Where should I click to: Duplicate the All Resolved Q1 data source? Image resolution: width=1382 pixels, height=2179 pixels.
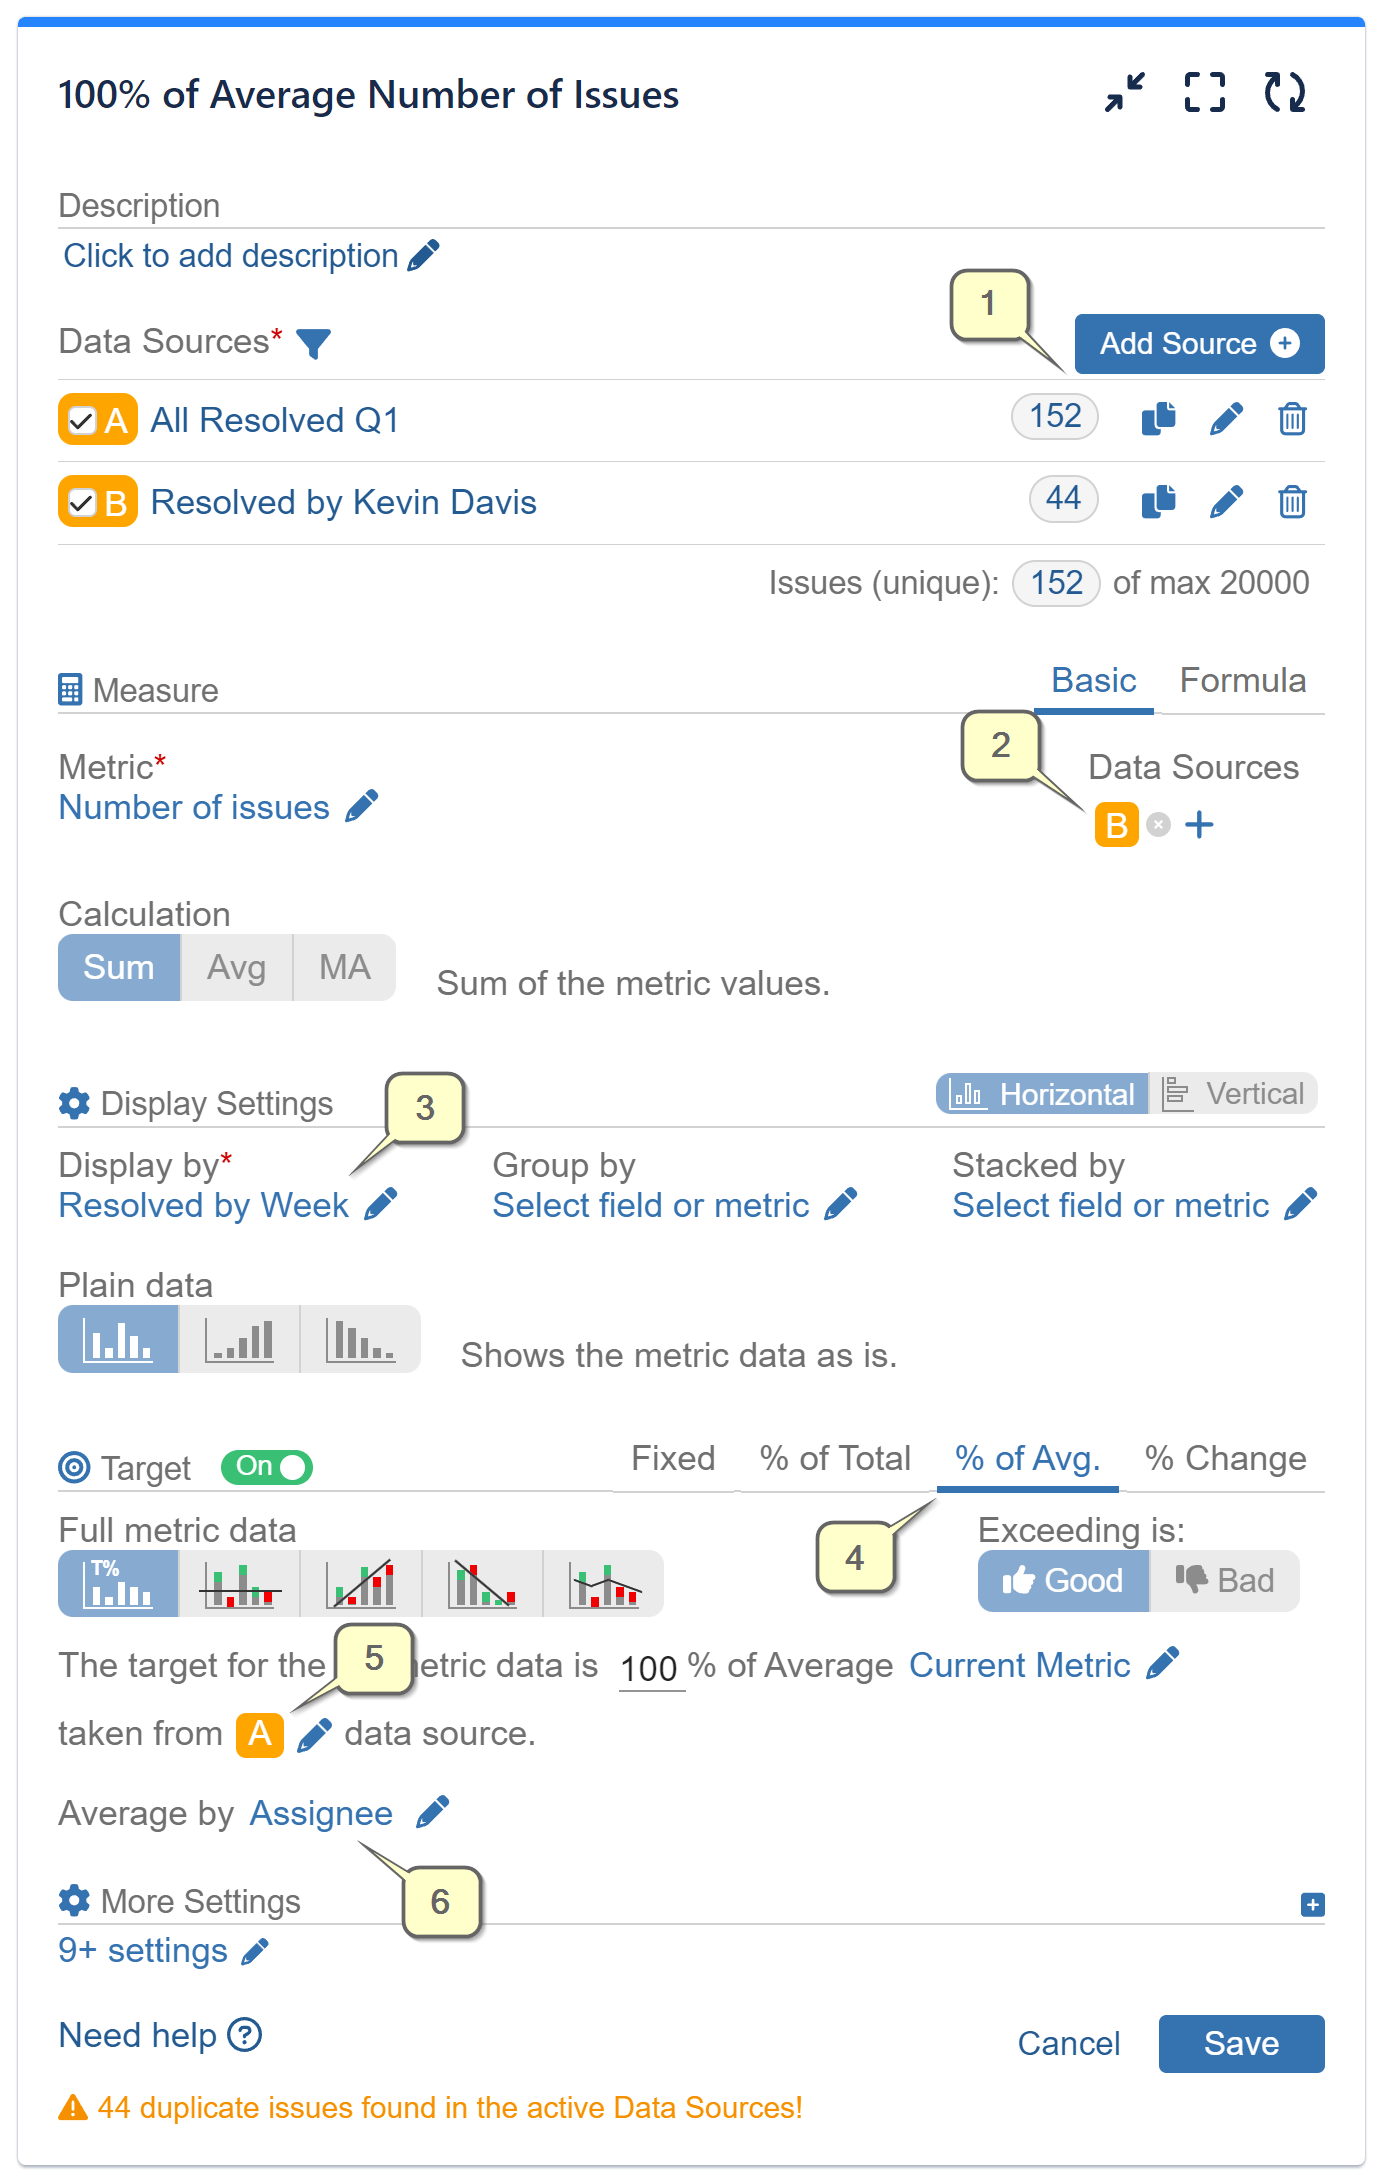pos(1159,419)
